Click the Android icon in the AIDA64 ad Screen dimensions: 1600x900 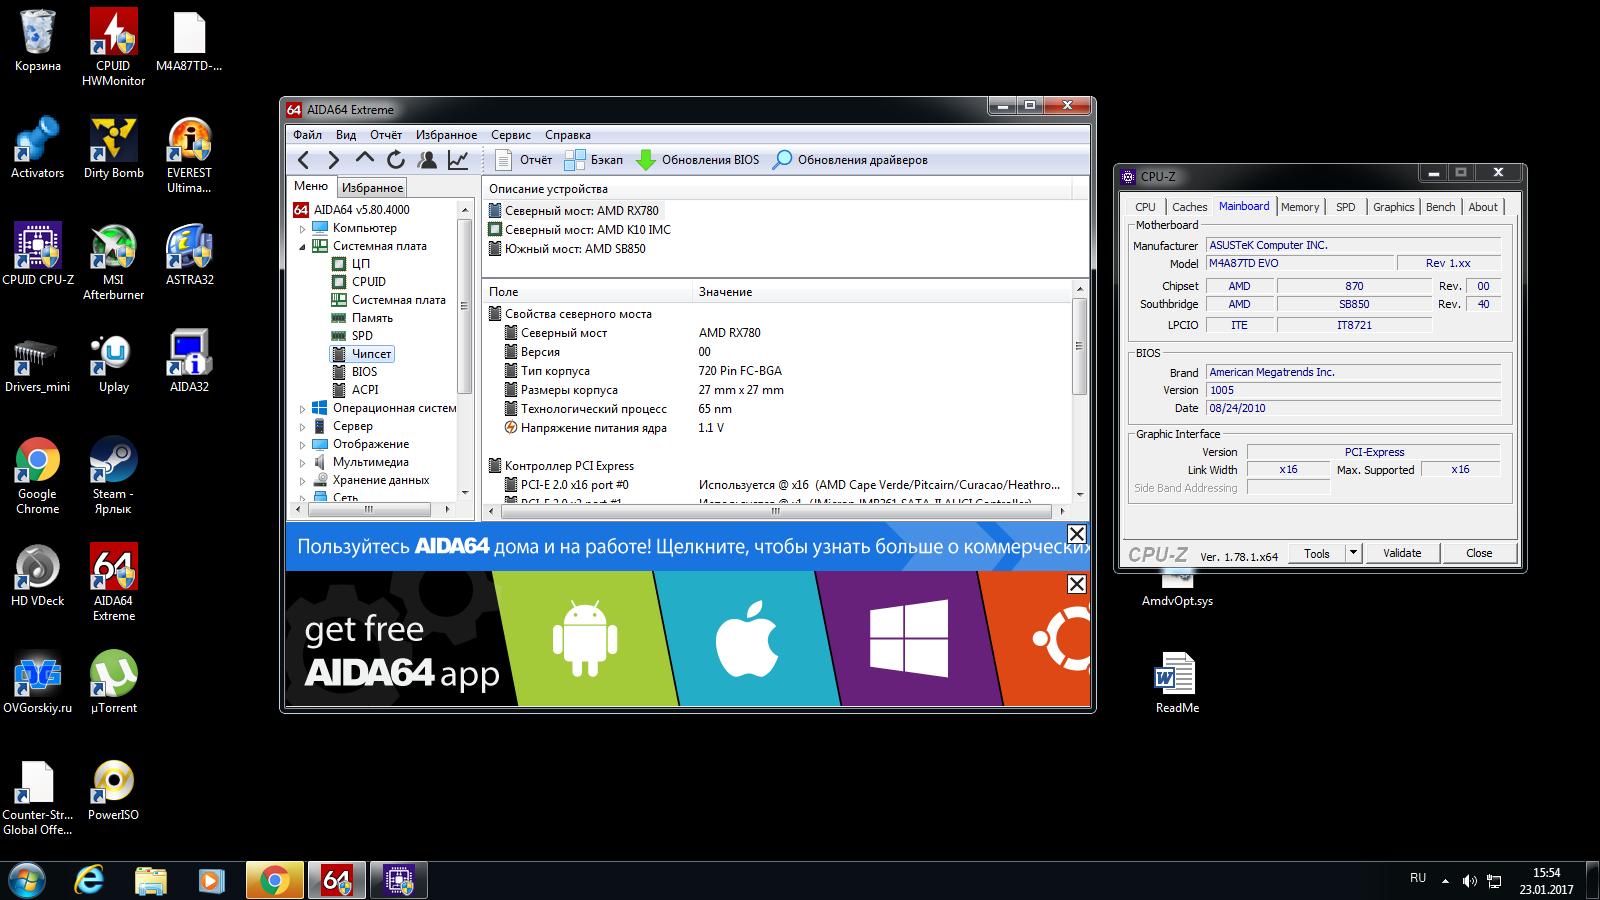(x=585, y=639)
